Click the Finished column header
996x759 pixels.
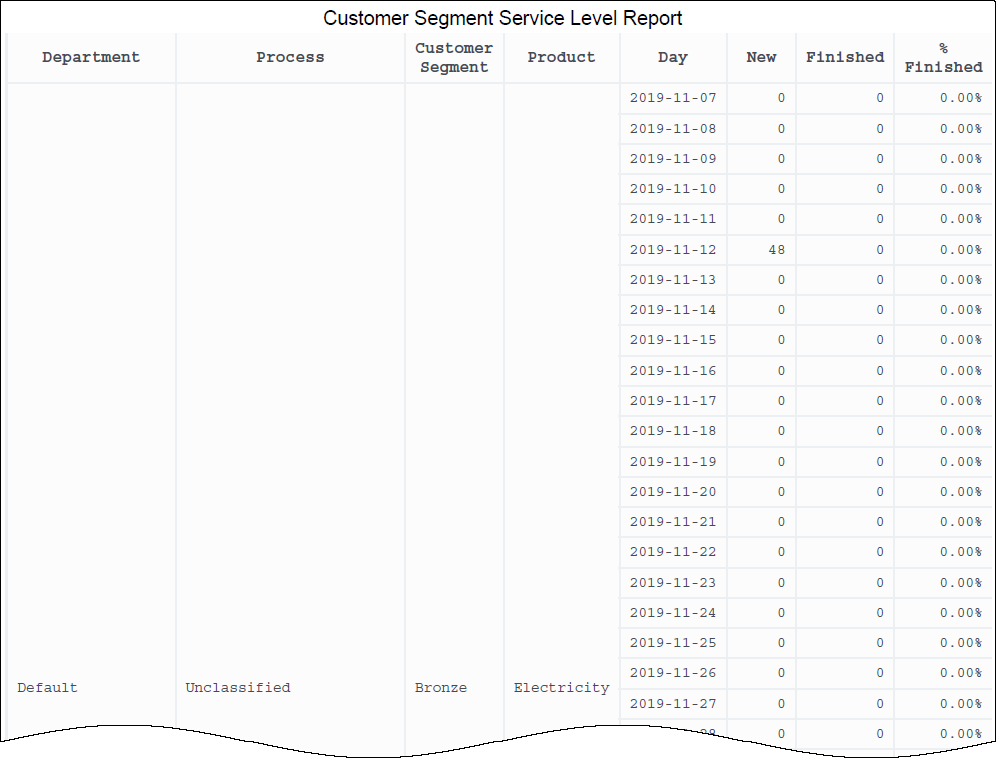click(845, 58)
